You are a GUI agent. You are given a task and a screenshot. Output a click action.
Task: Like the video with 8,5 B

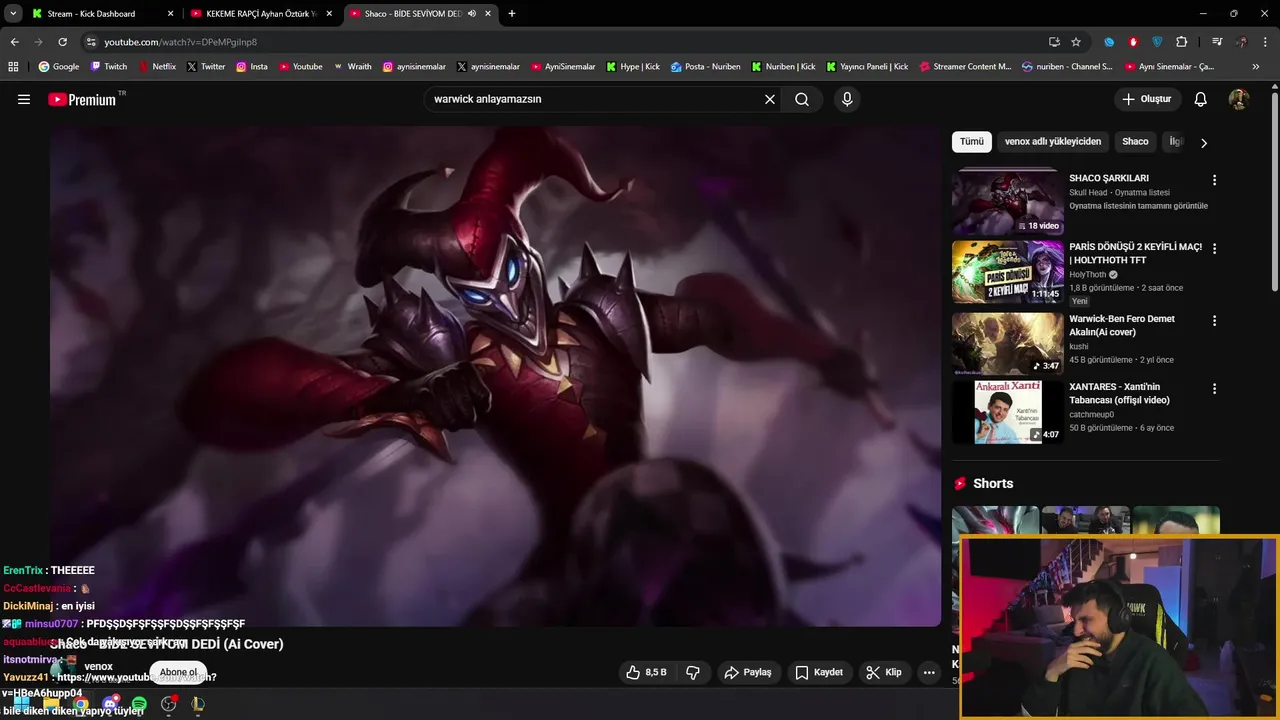click(646, 672)
